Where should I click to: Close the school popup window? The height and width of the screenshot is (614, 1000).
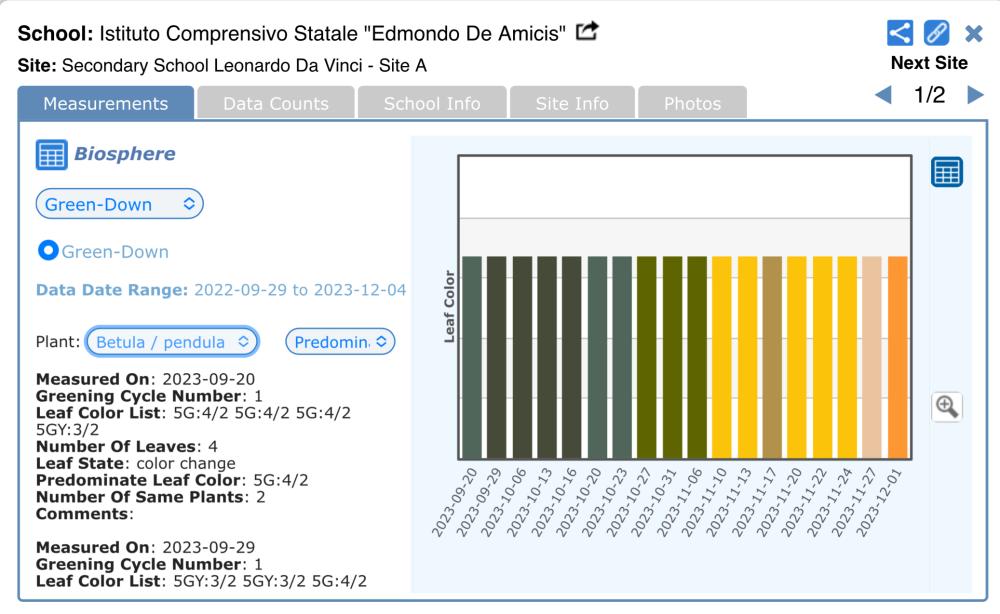tap(973, 34)
